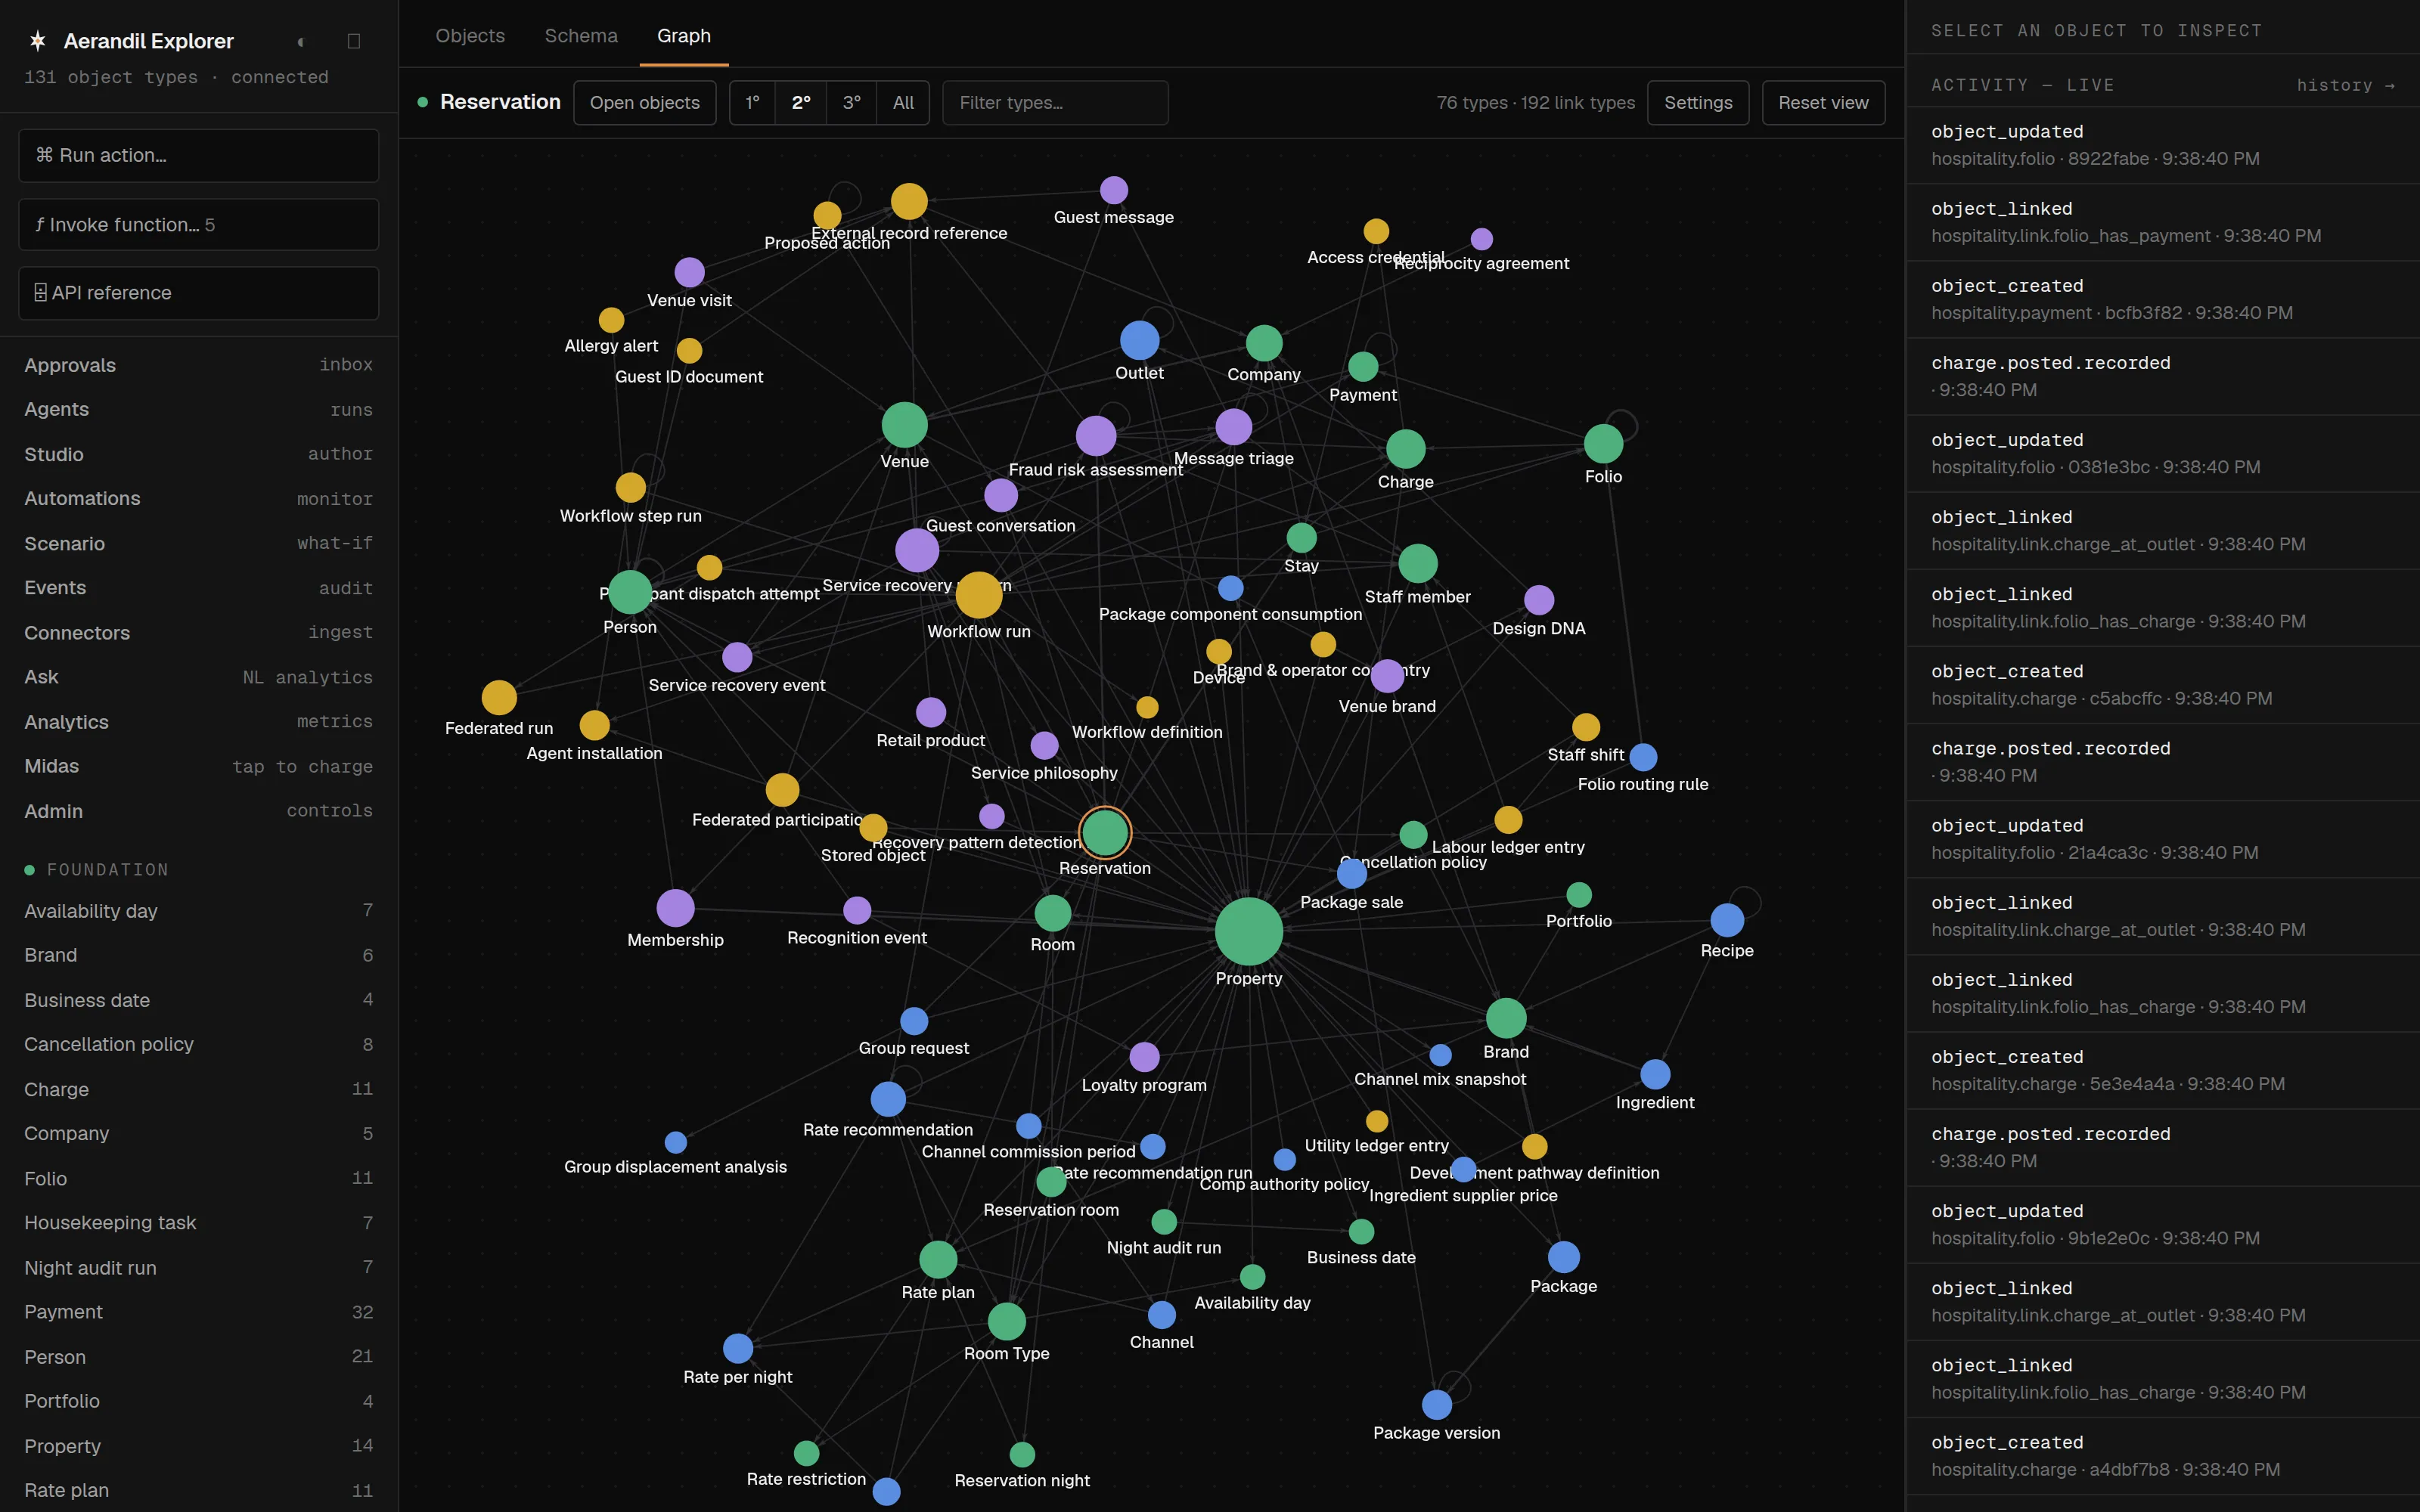
Task: Click the Recipe graph node
Action: [x=1727, y=919]
